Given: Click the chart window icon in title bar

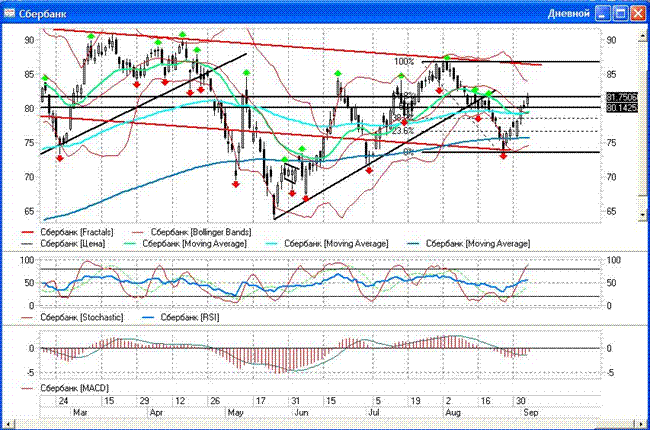Looking at the screenshot, I should click(10, 13).
